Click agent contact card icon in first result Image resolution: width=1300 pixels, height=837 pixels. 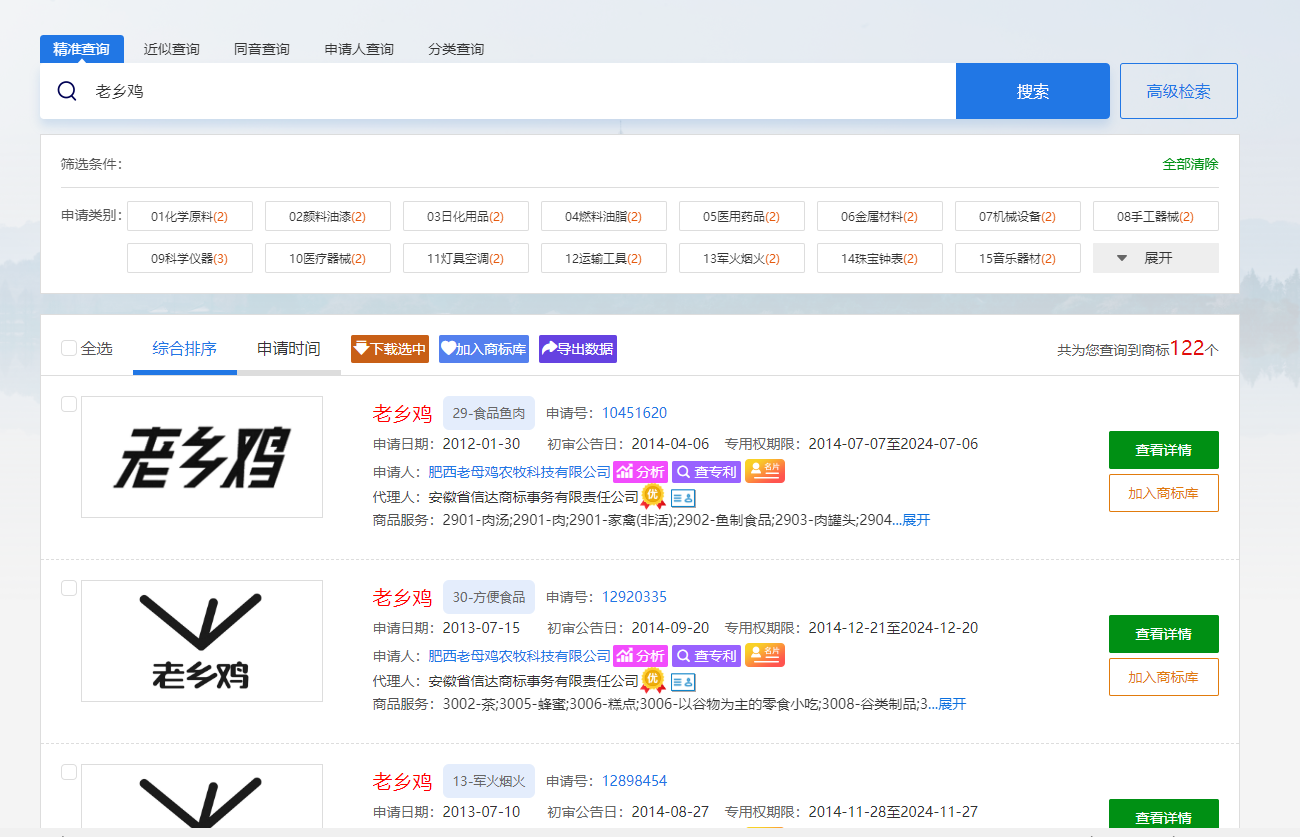(x=683, y=497)
